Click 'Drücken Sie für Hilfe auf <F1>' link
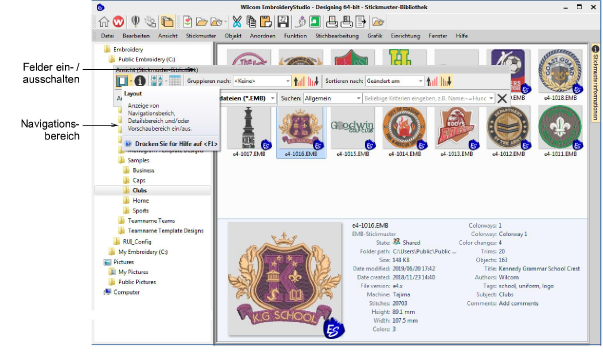Screen dimensions: 603x361 [176, 144]
